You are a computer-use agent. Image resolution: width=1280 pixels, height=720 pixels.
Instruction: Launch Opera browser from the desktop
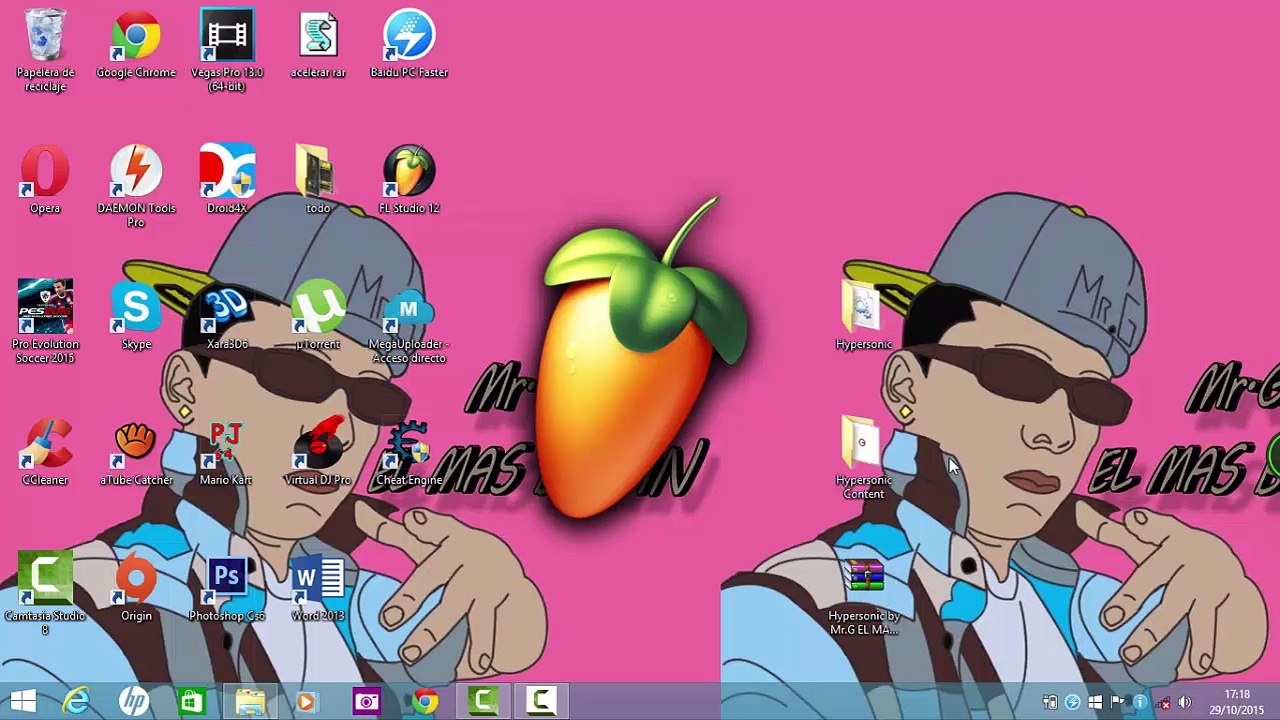(x=45, y=180)
